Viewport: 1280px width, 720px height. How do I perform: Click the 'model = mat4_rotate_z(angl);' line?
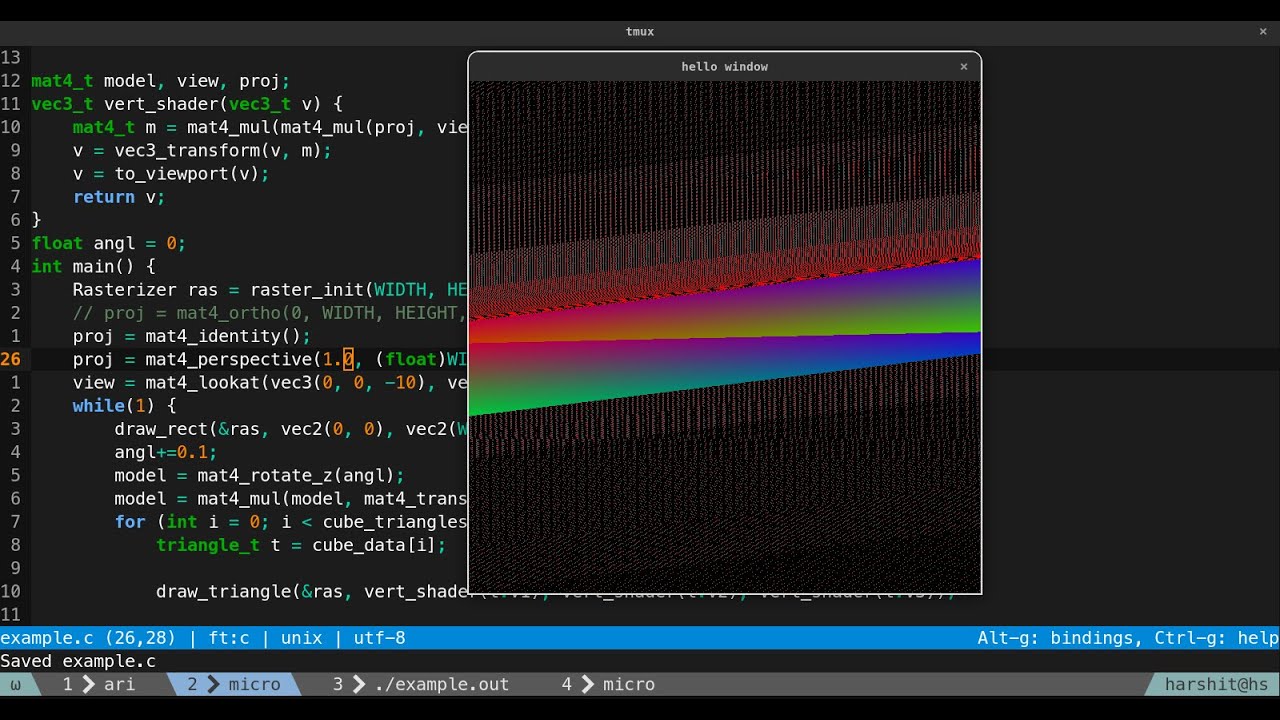[259, 475]
